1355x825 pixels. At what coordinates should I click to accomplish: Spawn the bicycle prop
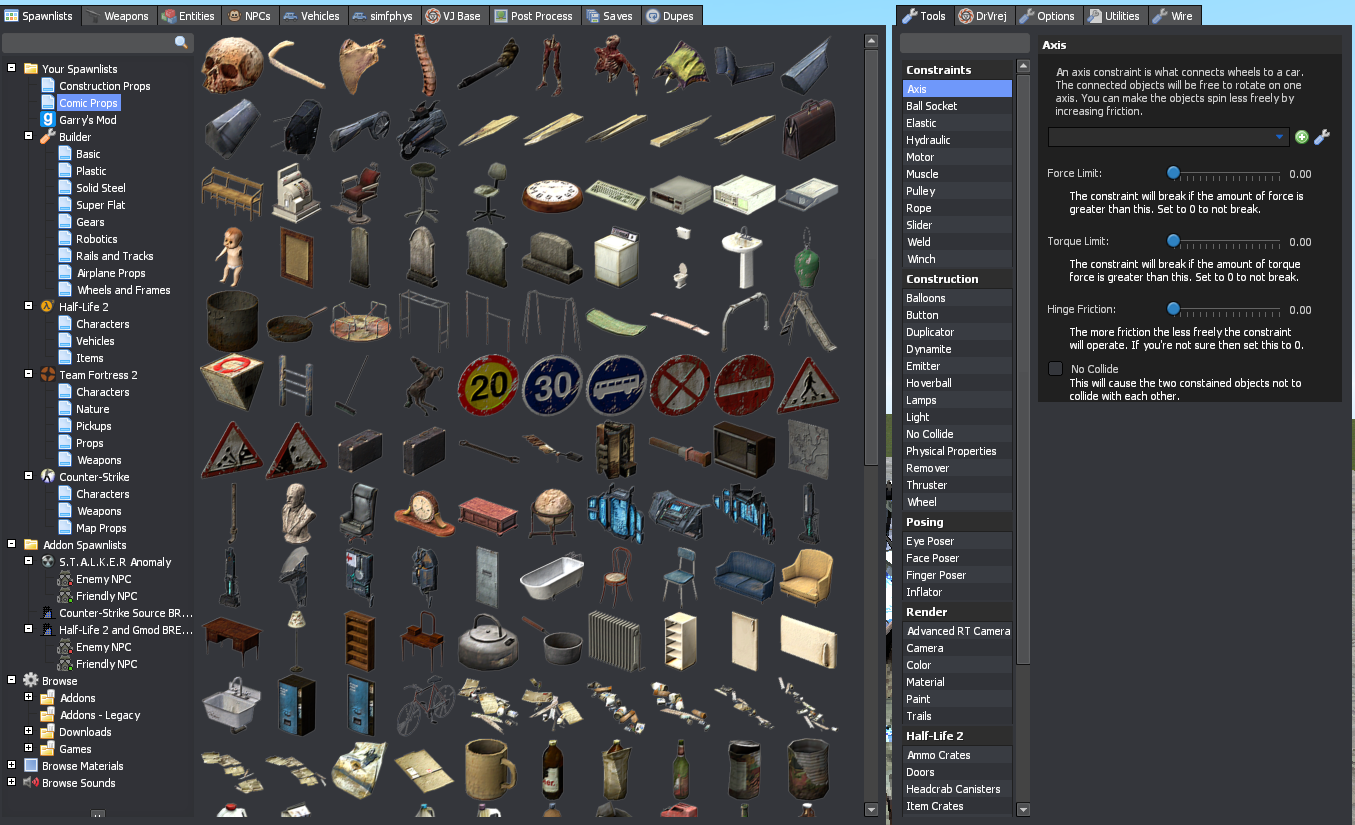click(425, 707)
